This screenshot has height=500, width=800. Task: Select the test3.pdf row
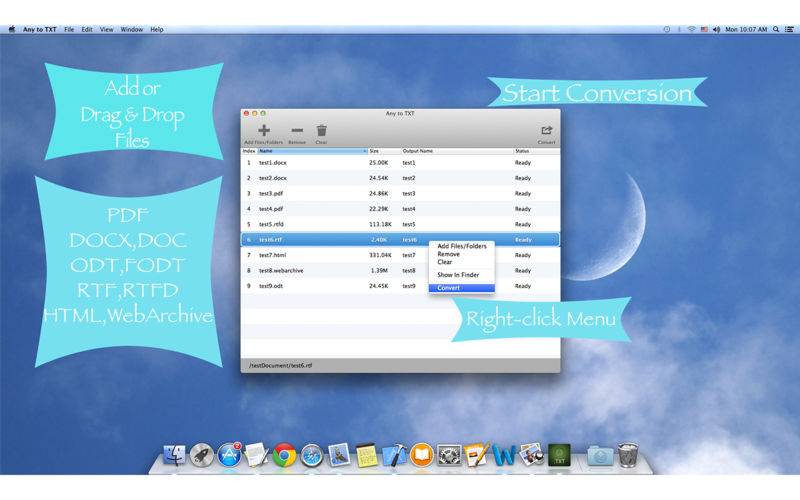[x=401, y=193]
